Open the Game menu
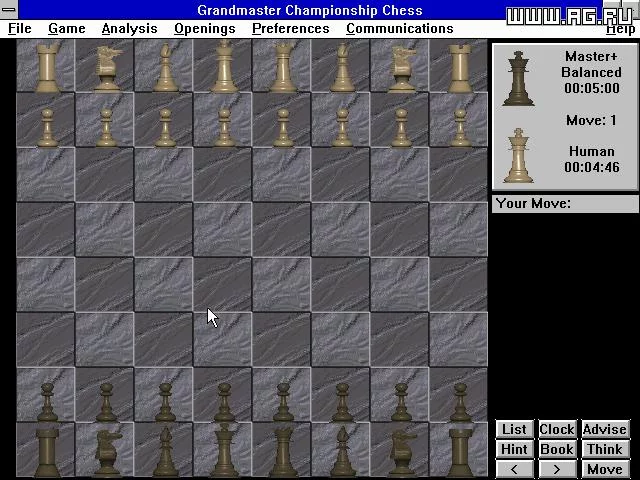The height and width of the screenshot is (480, 640). click(x=67, y=29)
